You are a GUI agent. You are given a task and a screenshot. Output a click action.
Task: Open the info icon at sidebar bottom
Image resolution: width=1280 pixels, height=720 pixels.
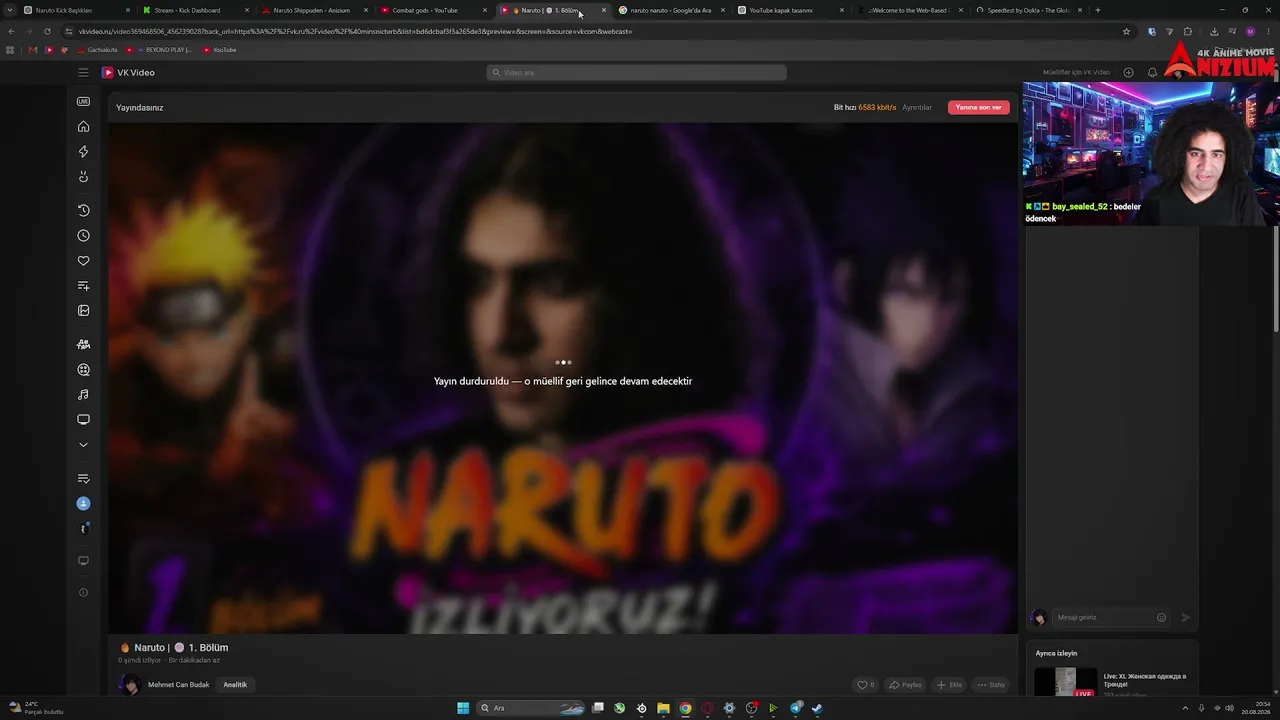84,593
